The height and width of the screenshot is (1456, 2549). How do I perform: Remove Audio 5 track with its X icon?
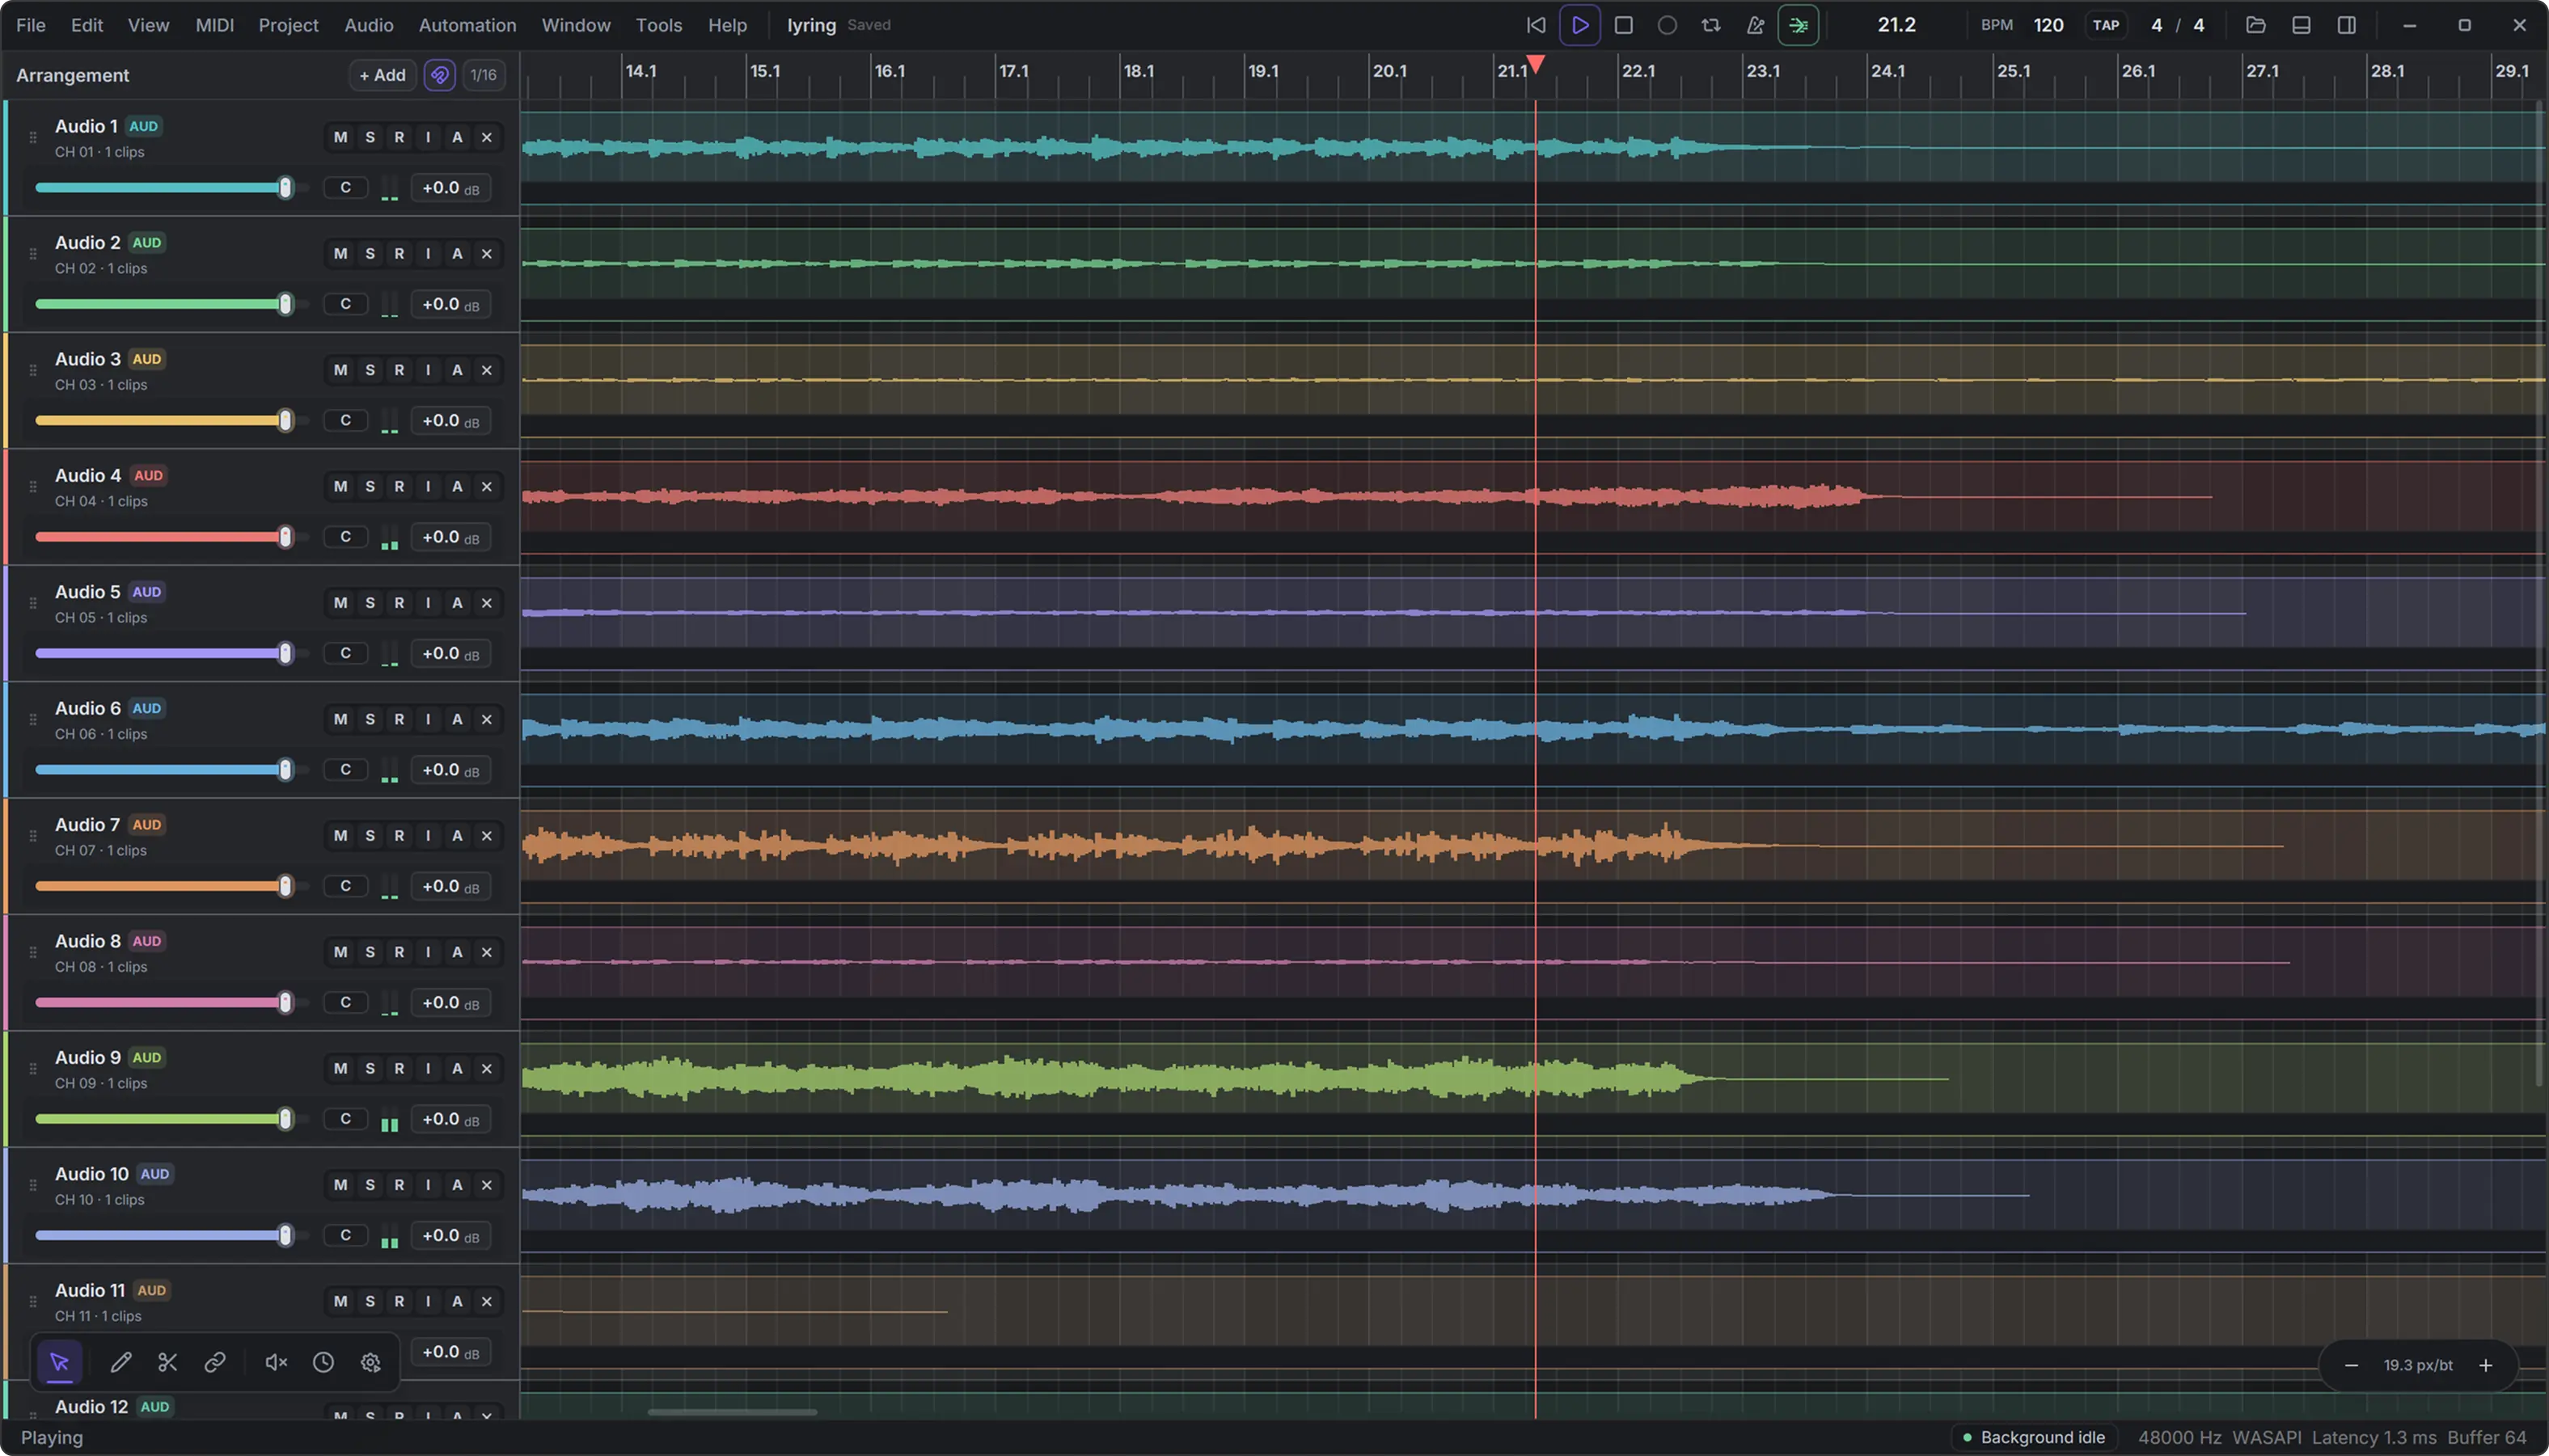click(487, 603)
